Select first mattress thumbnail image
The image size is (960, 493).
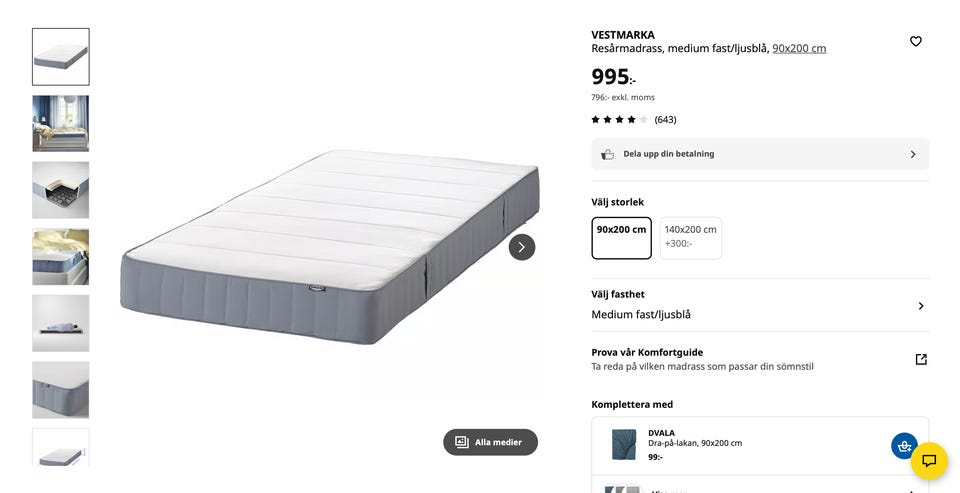click(x=61, y=57)
